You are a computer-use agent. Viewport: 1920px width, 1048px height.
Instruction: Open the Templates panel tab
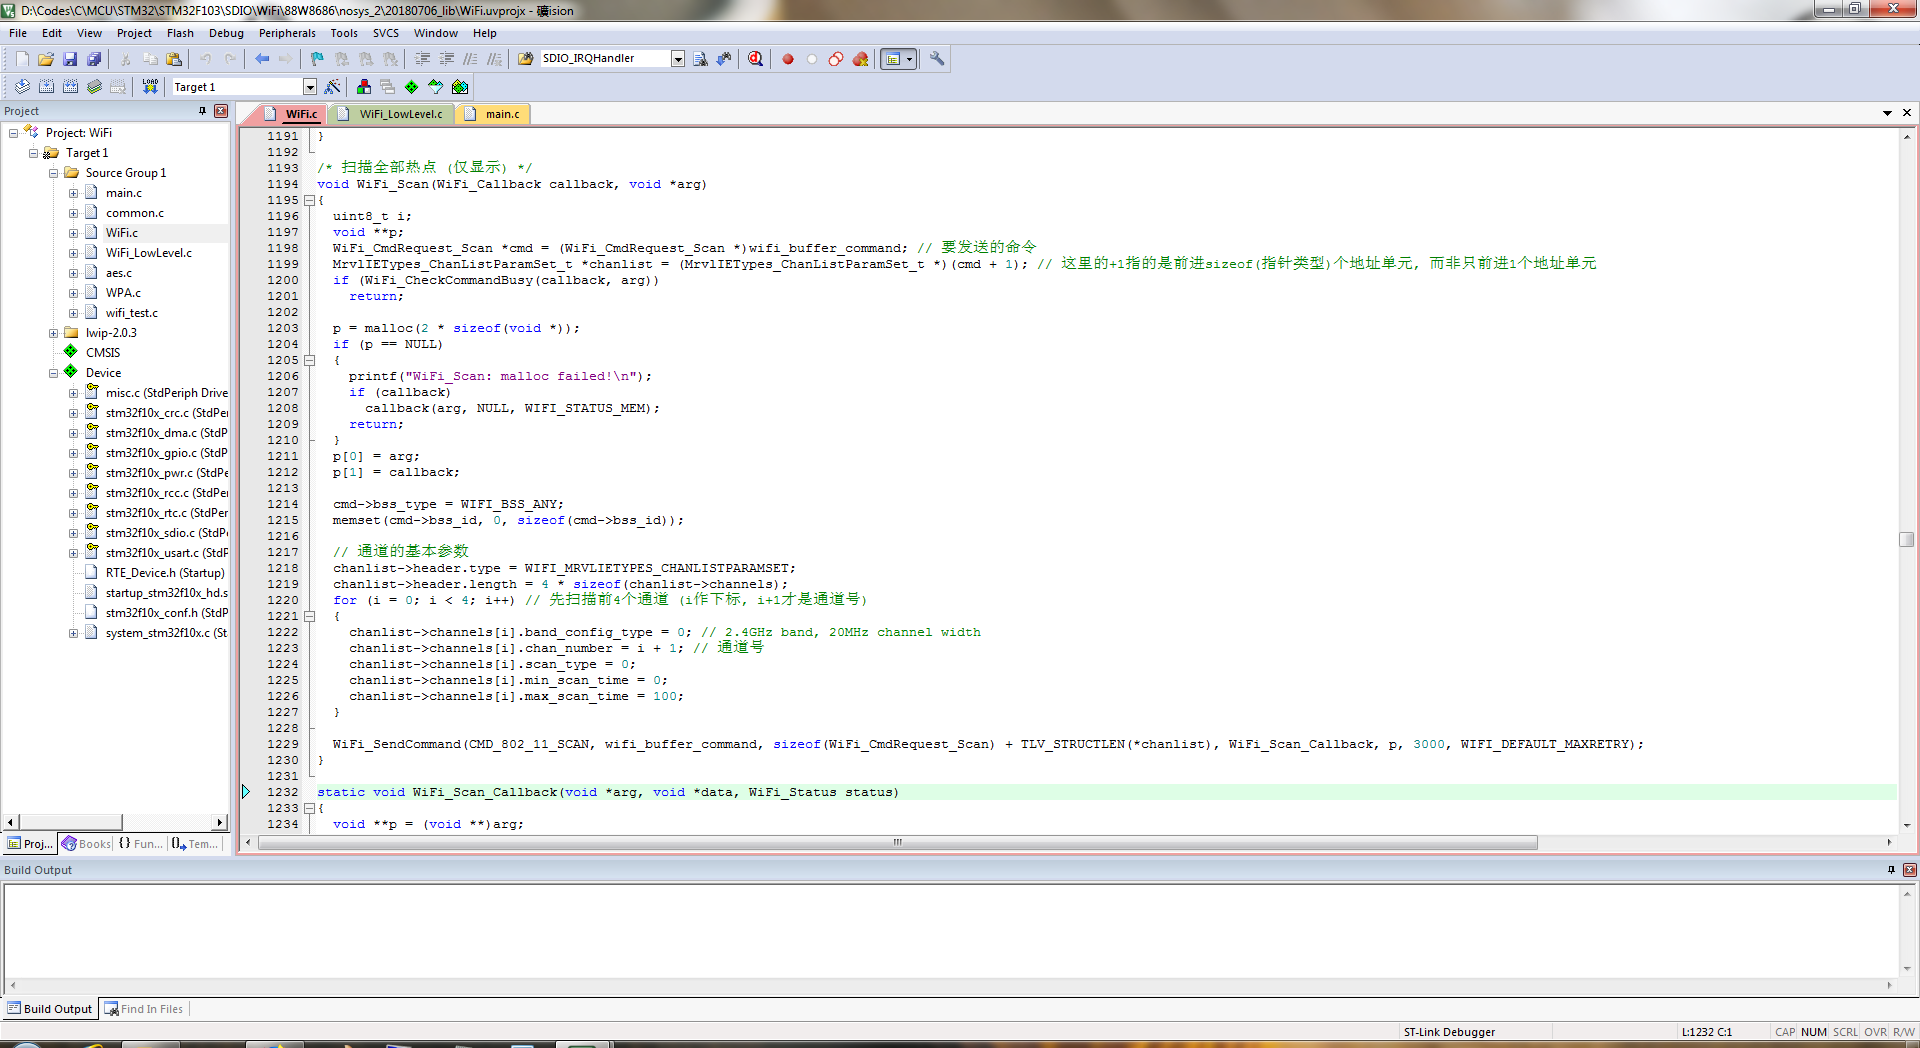(x=195, y=844)
